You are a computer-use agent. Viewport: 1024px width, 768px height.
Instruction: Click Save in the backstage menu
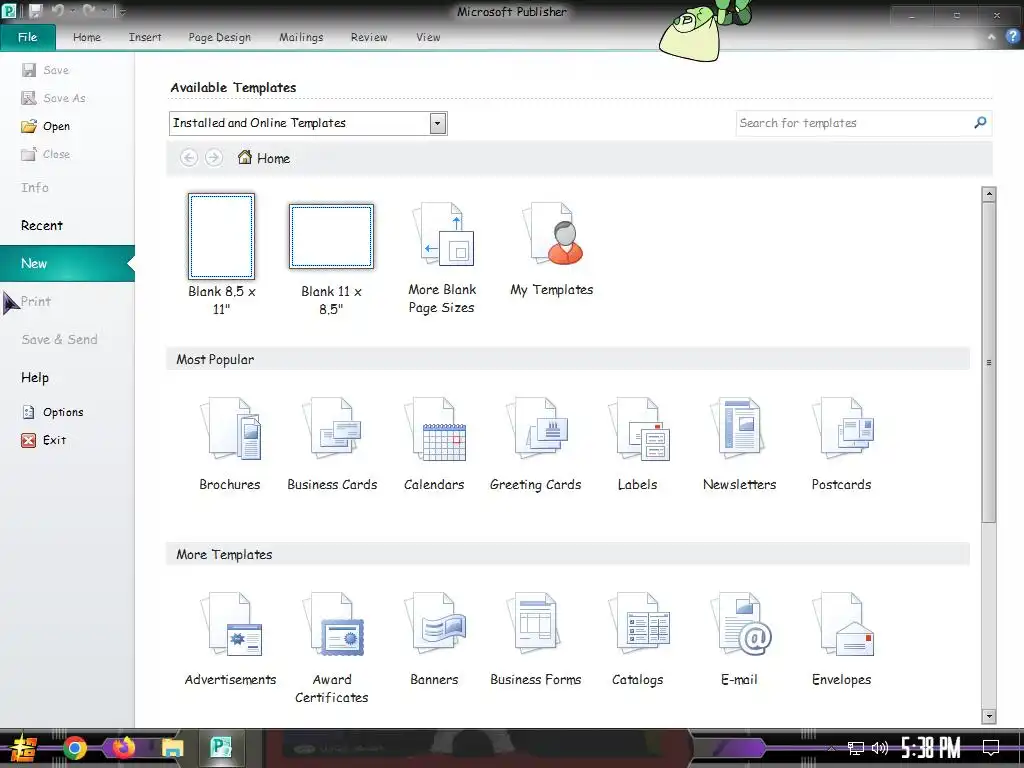pos(46,70)
